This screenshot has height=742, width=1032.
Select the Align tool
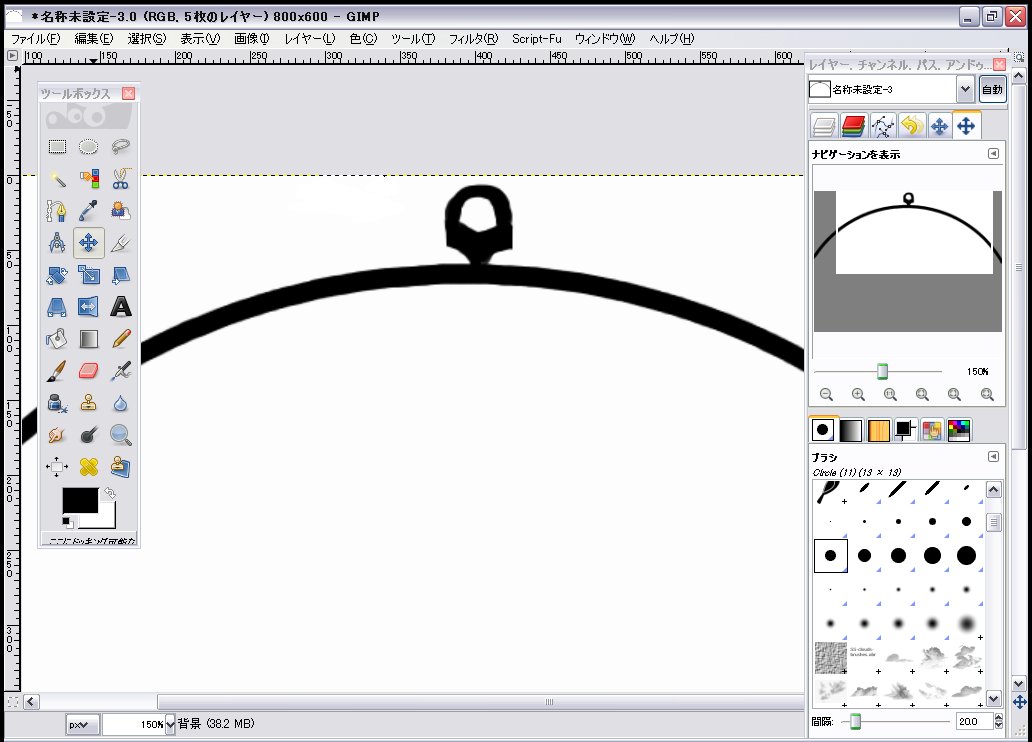point(57,467)
